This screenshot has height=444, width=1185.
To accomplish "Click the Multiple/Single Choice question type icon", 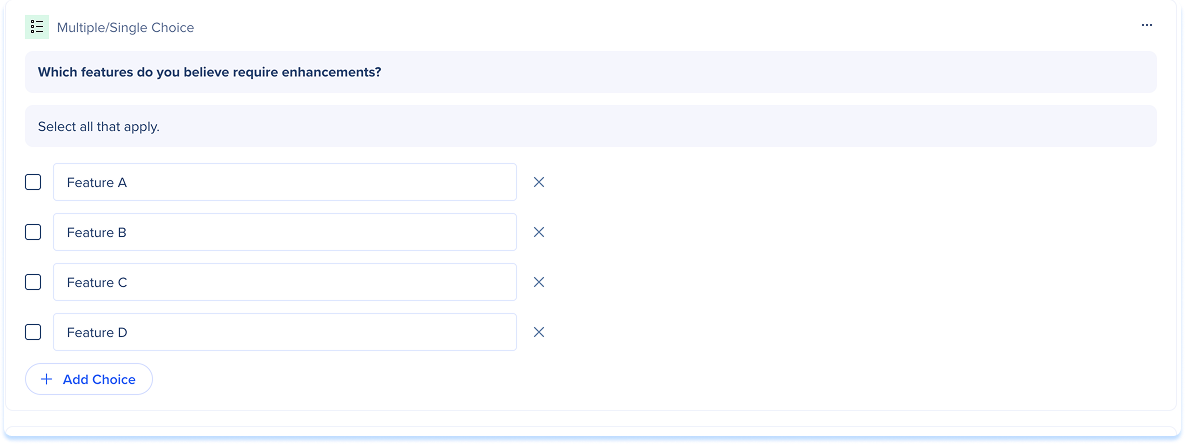I will click(37, 27).
